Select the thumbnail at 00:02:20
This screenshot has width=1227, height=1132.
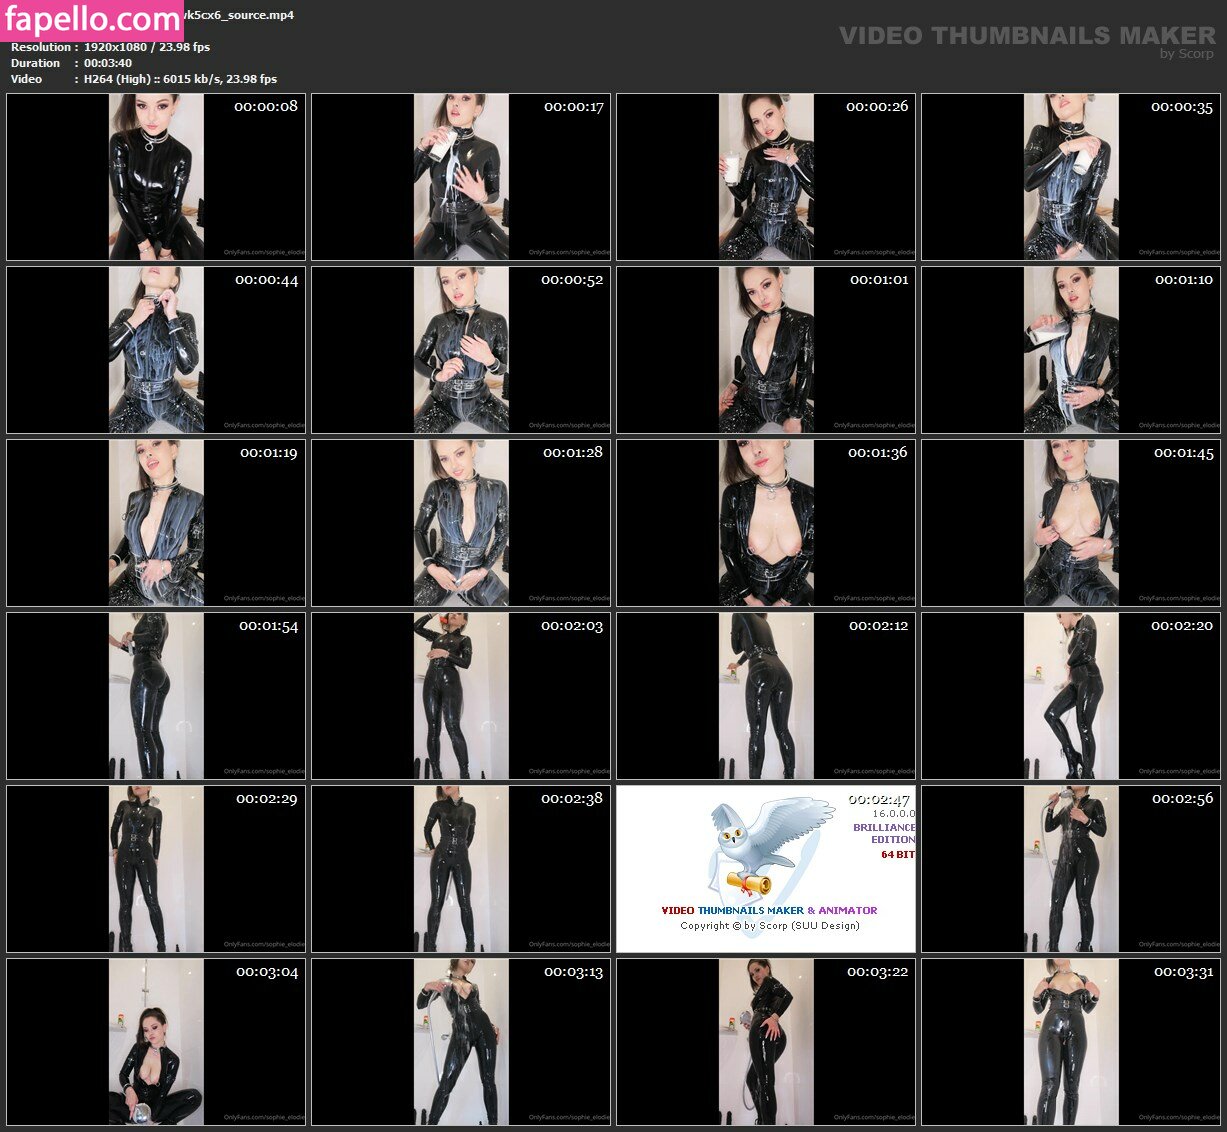point(1071,696)
